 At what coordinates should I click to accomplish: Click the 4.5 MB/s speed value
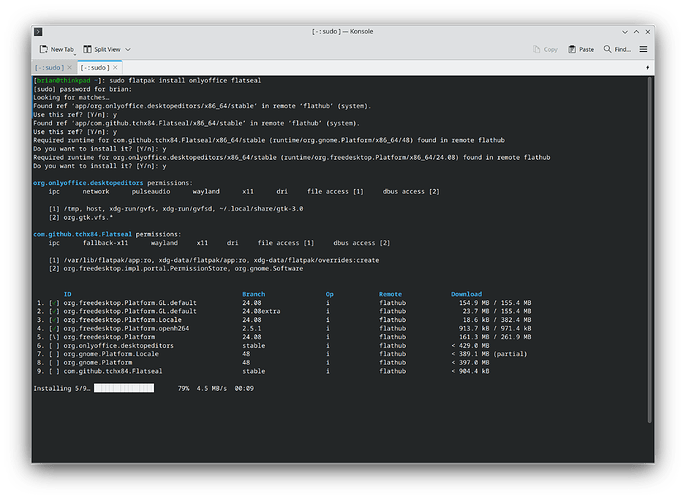[x=211, y=388]
